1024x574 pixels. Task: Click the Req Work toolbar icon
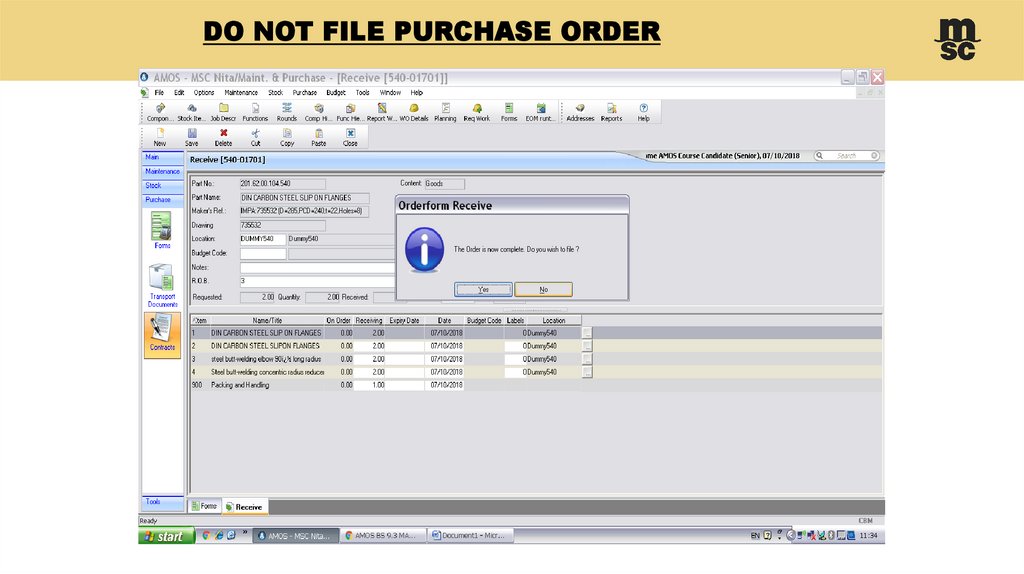pyautogui.click(x=477, y=111)
